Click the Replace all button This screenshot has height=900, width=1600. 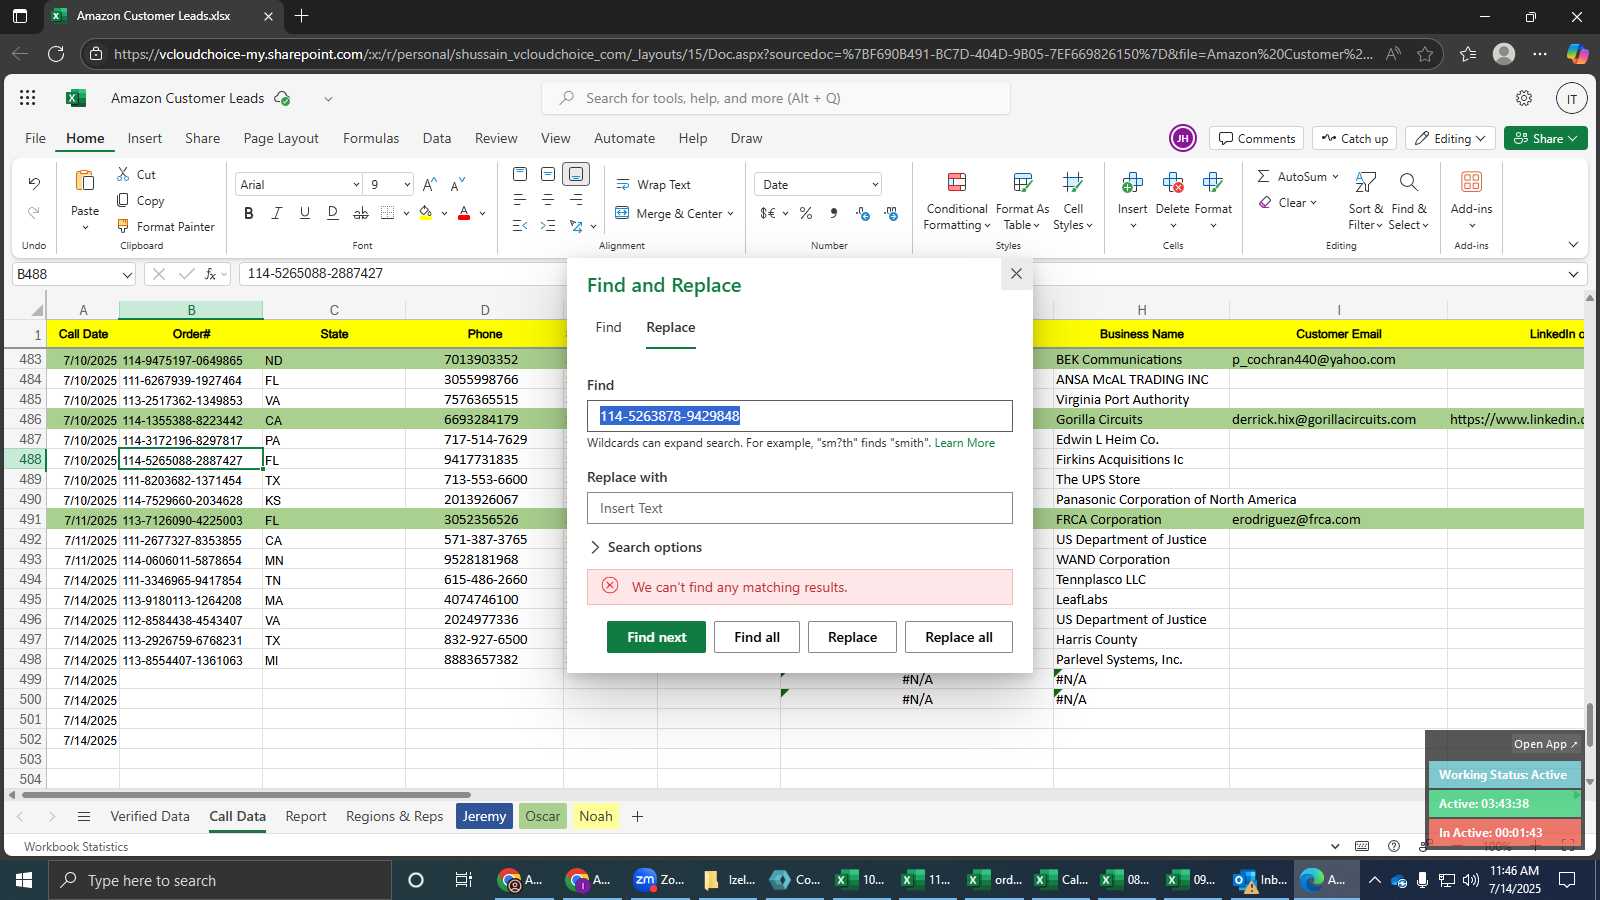[959, 637]
